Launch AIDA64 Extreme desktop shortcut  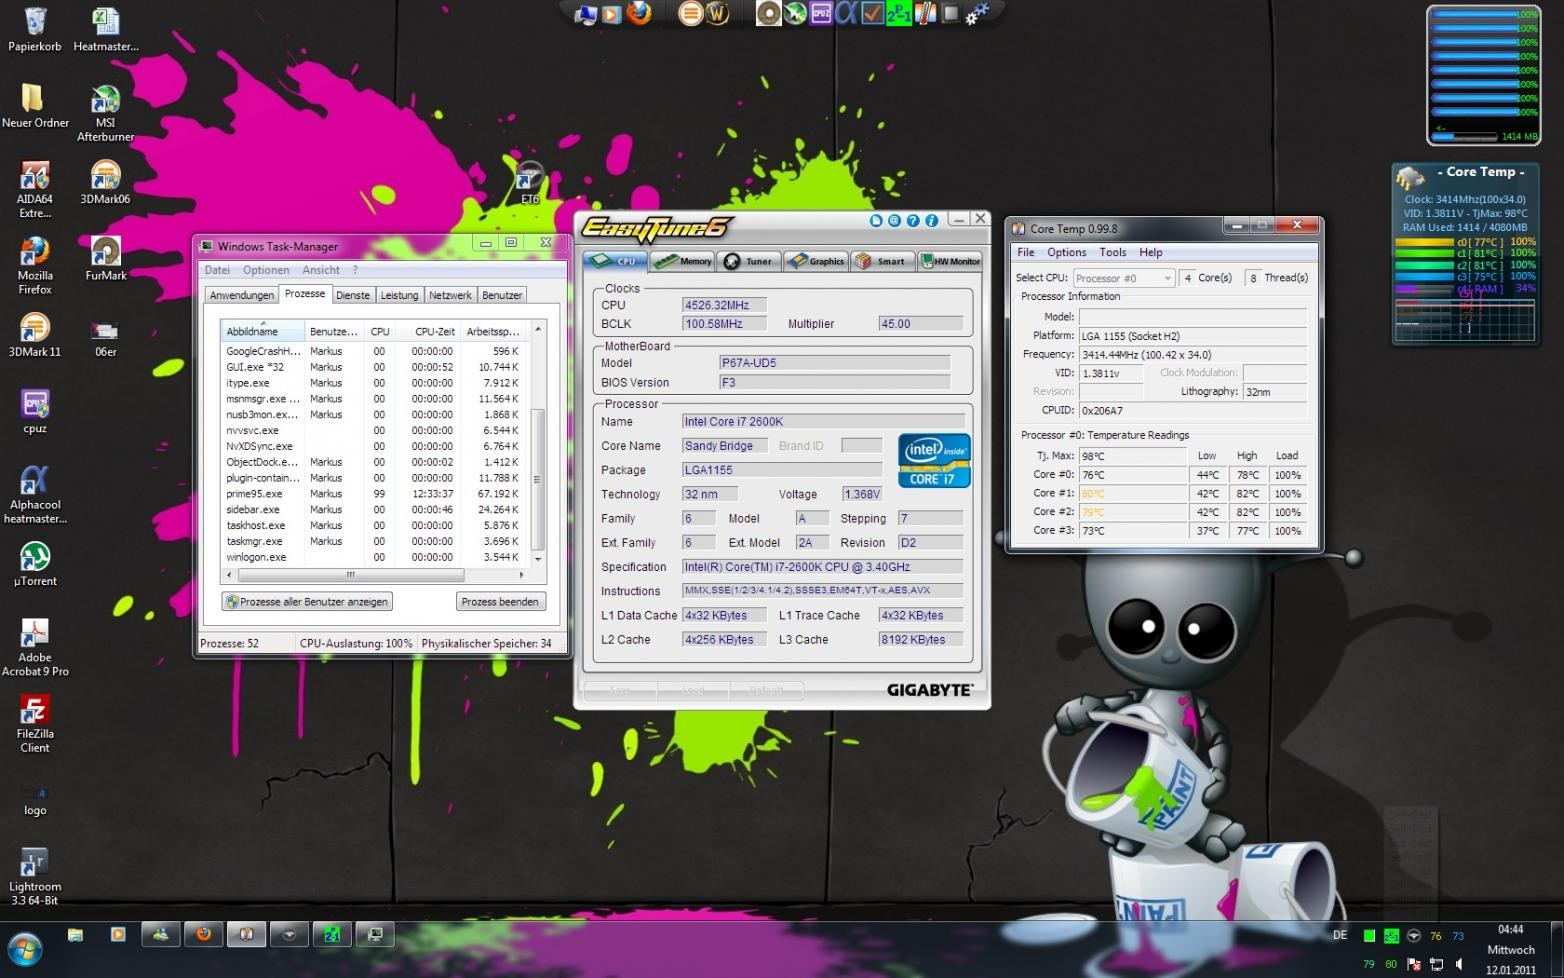pyautogui.click(x=35, y=189)
